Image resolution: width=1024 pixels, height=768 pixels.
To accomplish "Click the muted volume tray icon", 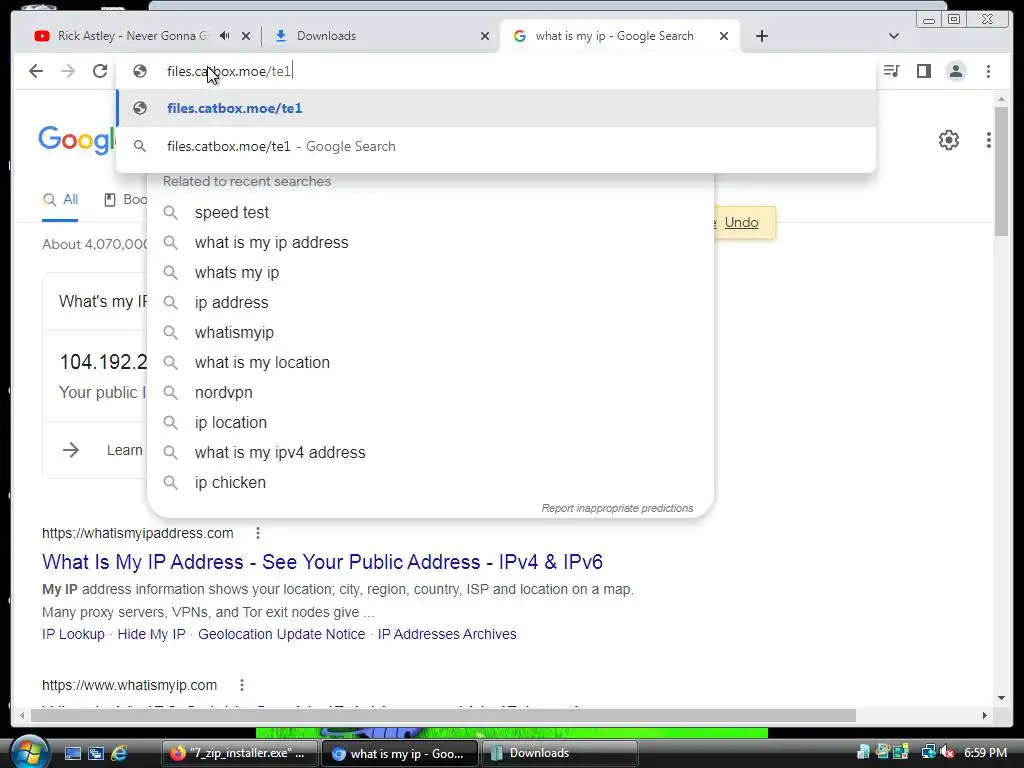I will click(948, 753).
